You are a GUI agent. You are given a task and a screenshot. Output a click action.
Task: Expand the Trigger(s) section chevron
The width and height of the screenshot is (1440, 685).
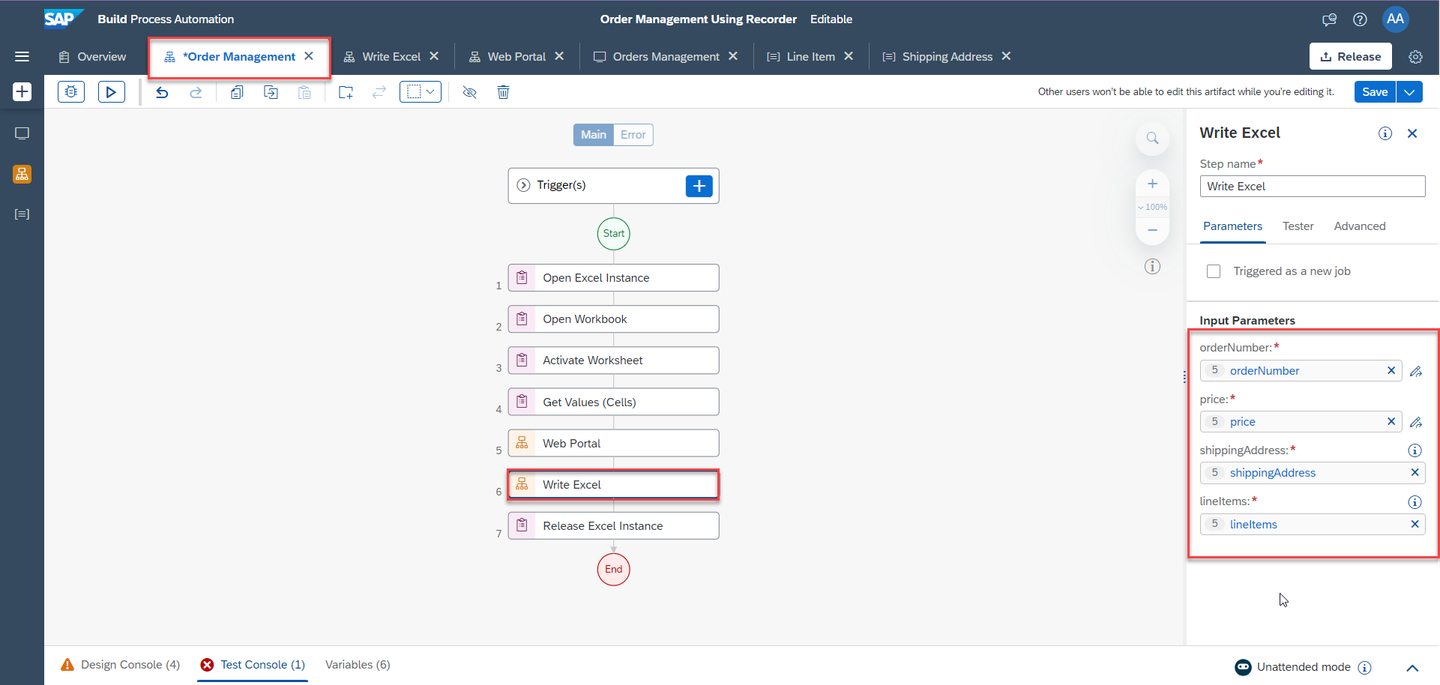point(523,186)
